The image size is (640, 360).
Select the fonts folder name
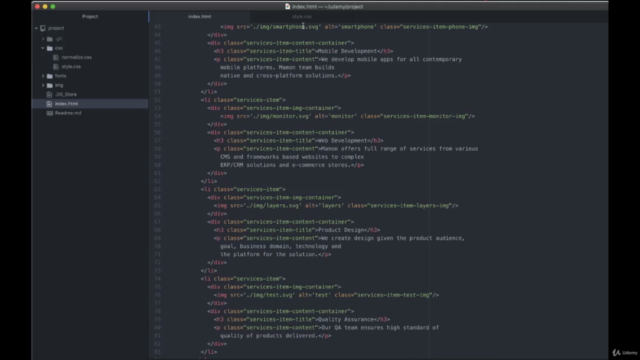(60, 76)
